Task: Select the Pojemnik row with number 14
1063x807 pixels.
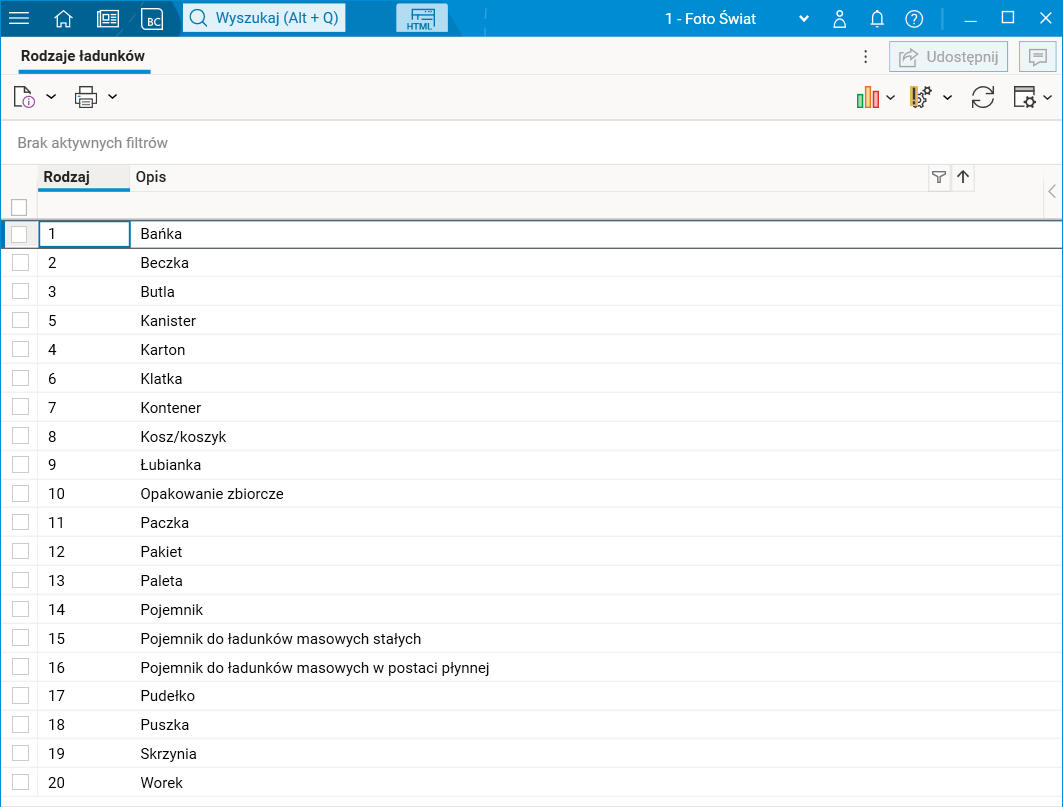Action: 532,609
